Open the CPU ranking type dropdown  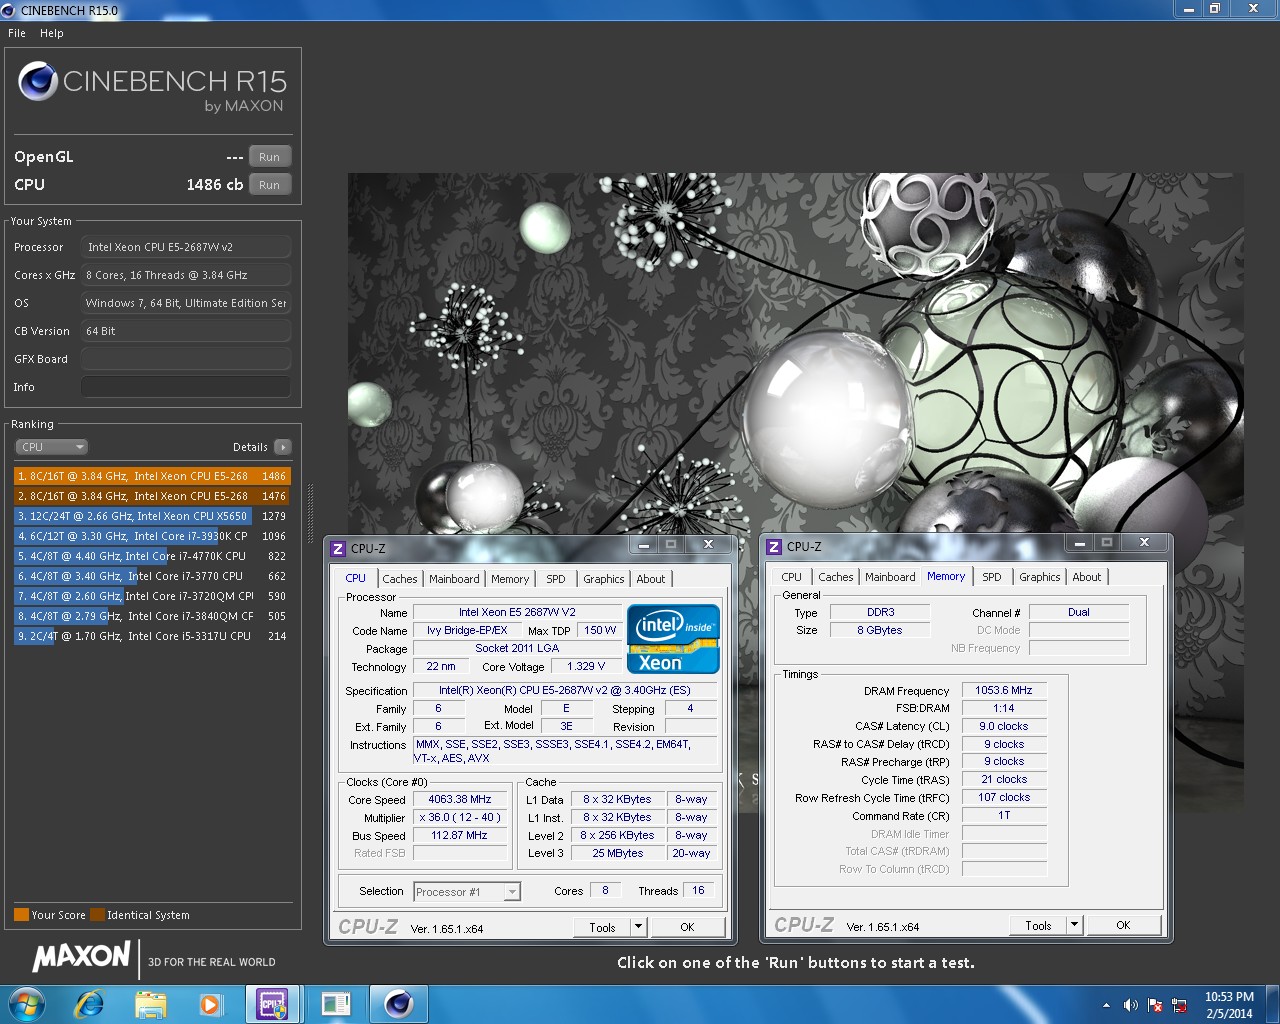click(51, 447)
